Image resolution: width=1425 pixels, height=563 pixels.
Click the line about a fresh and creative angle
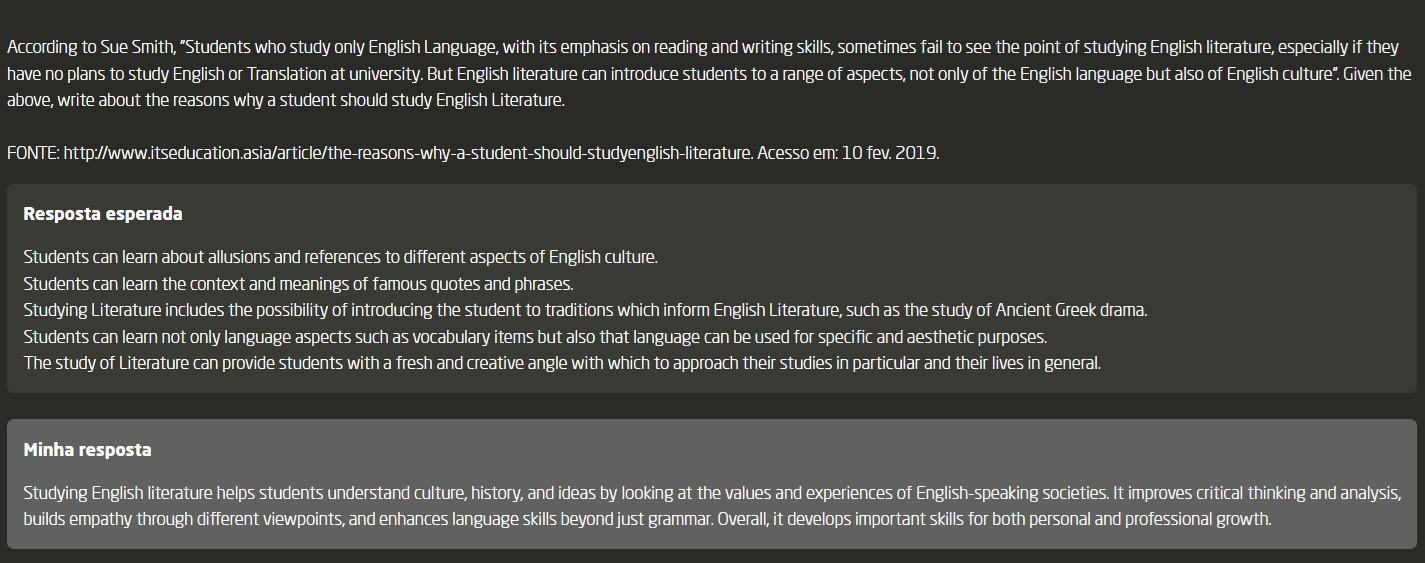[561, 363]
